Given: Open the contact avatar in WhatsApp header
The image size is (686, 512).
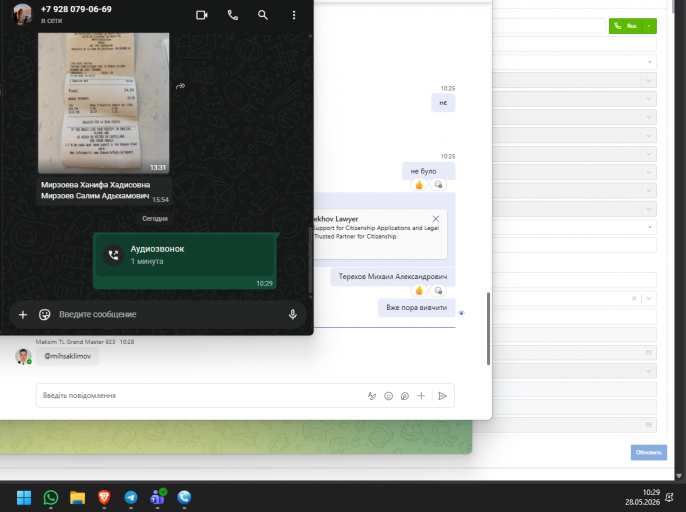Looking at the screenshot, I should pos(22,14).
